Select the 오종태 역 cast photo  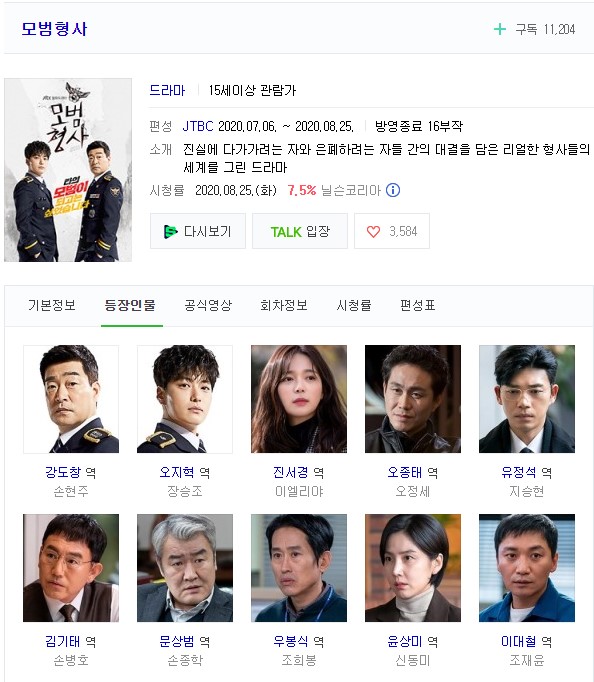click(x=413, y=399)
